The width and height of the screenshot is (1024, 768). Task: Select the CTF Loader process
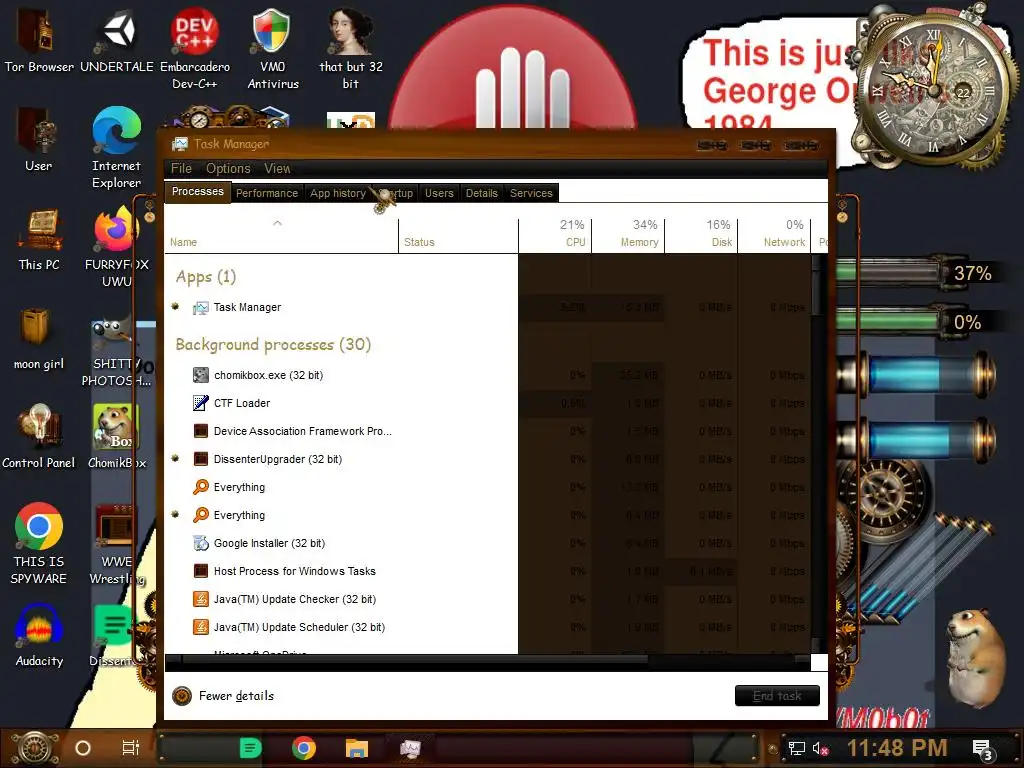[x=487, y=403]
